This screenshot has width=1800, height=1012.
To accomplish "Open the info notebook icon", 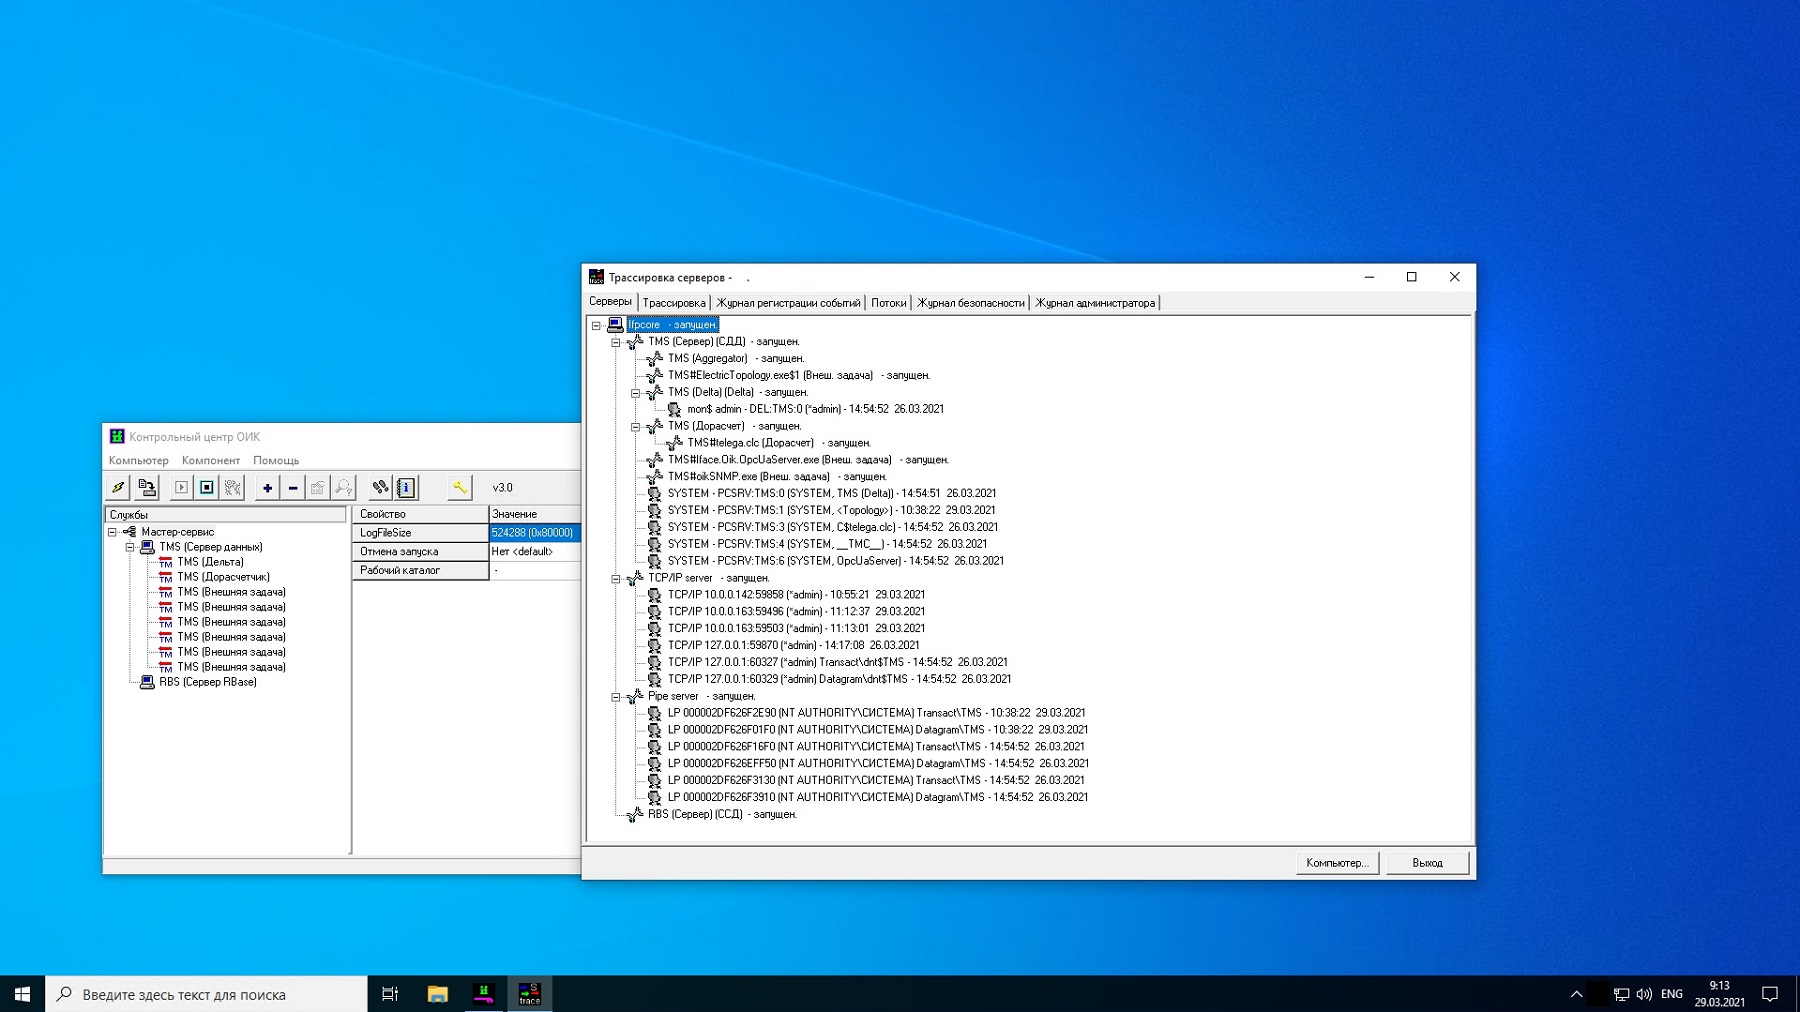I will [x=406, y=488].
